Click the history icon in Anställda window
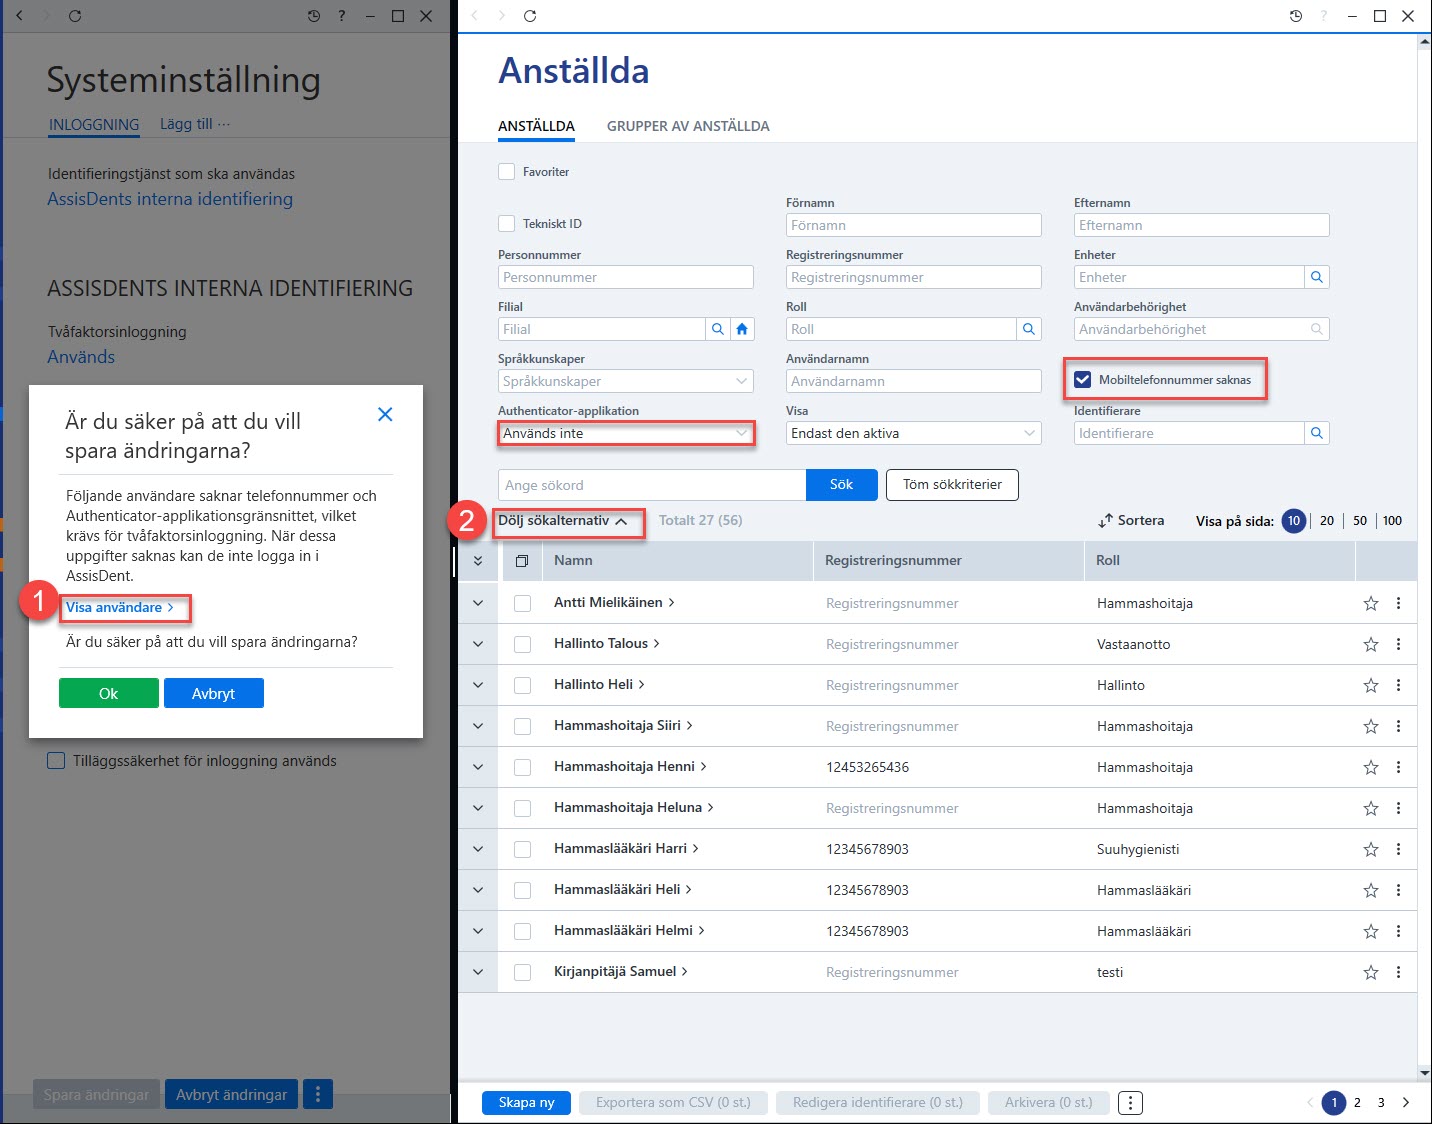The width and height of the screenshot is (1432, 1124). tap(1296, 16)
